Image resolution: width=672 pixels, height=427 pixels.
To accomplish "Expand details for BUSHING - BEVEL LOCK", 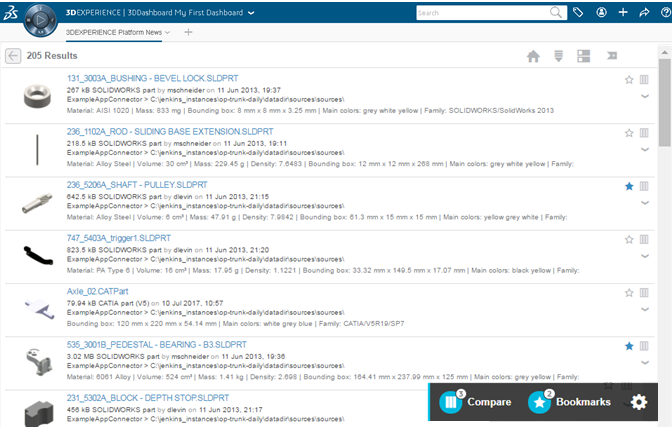I will coord(645,96).
